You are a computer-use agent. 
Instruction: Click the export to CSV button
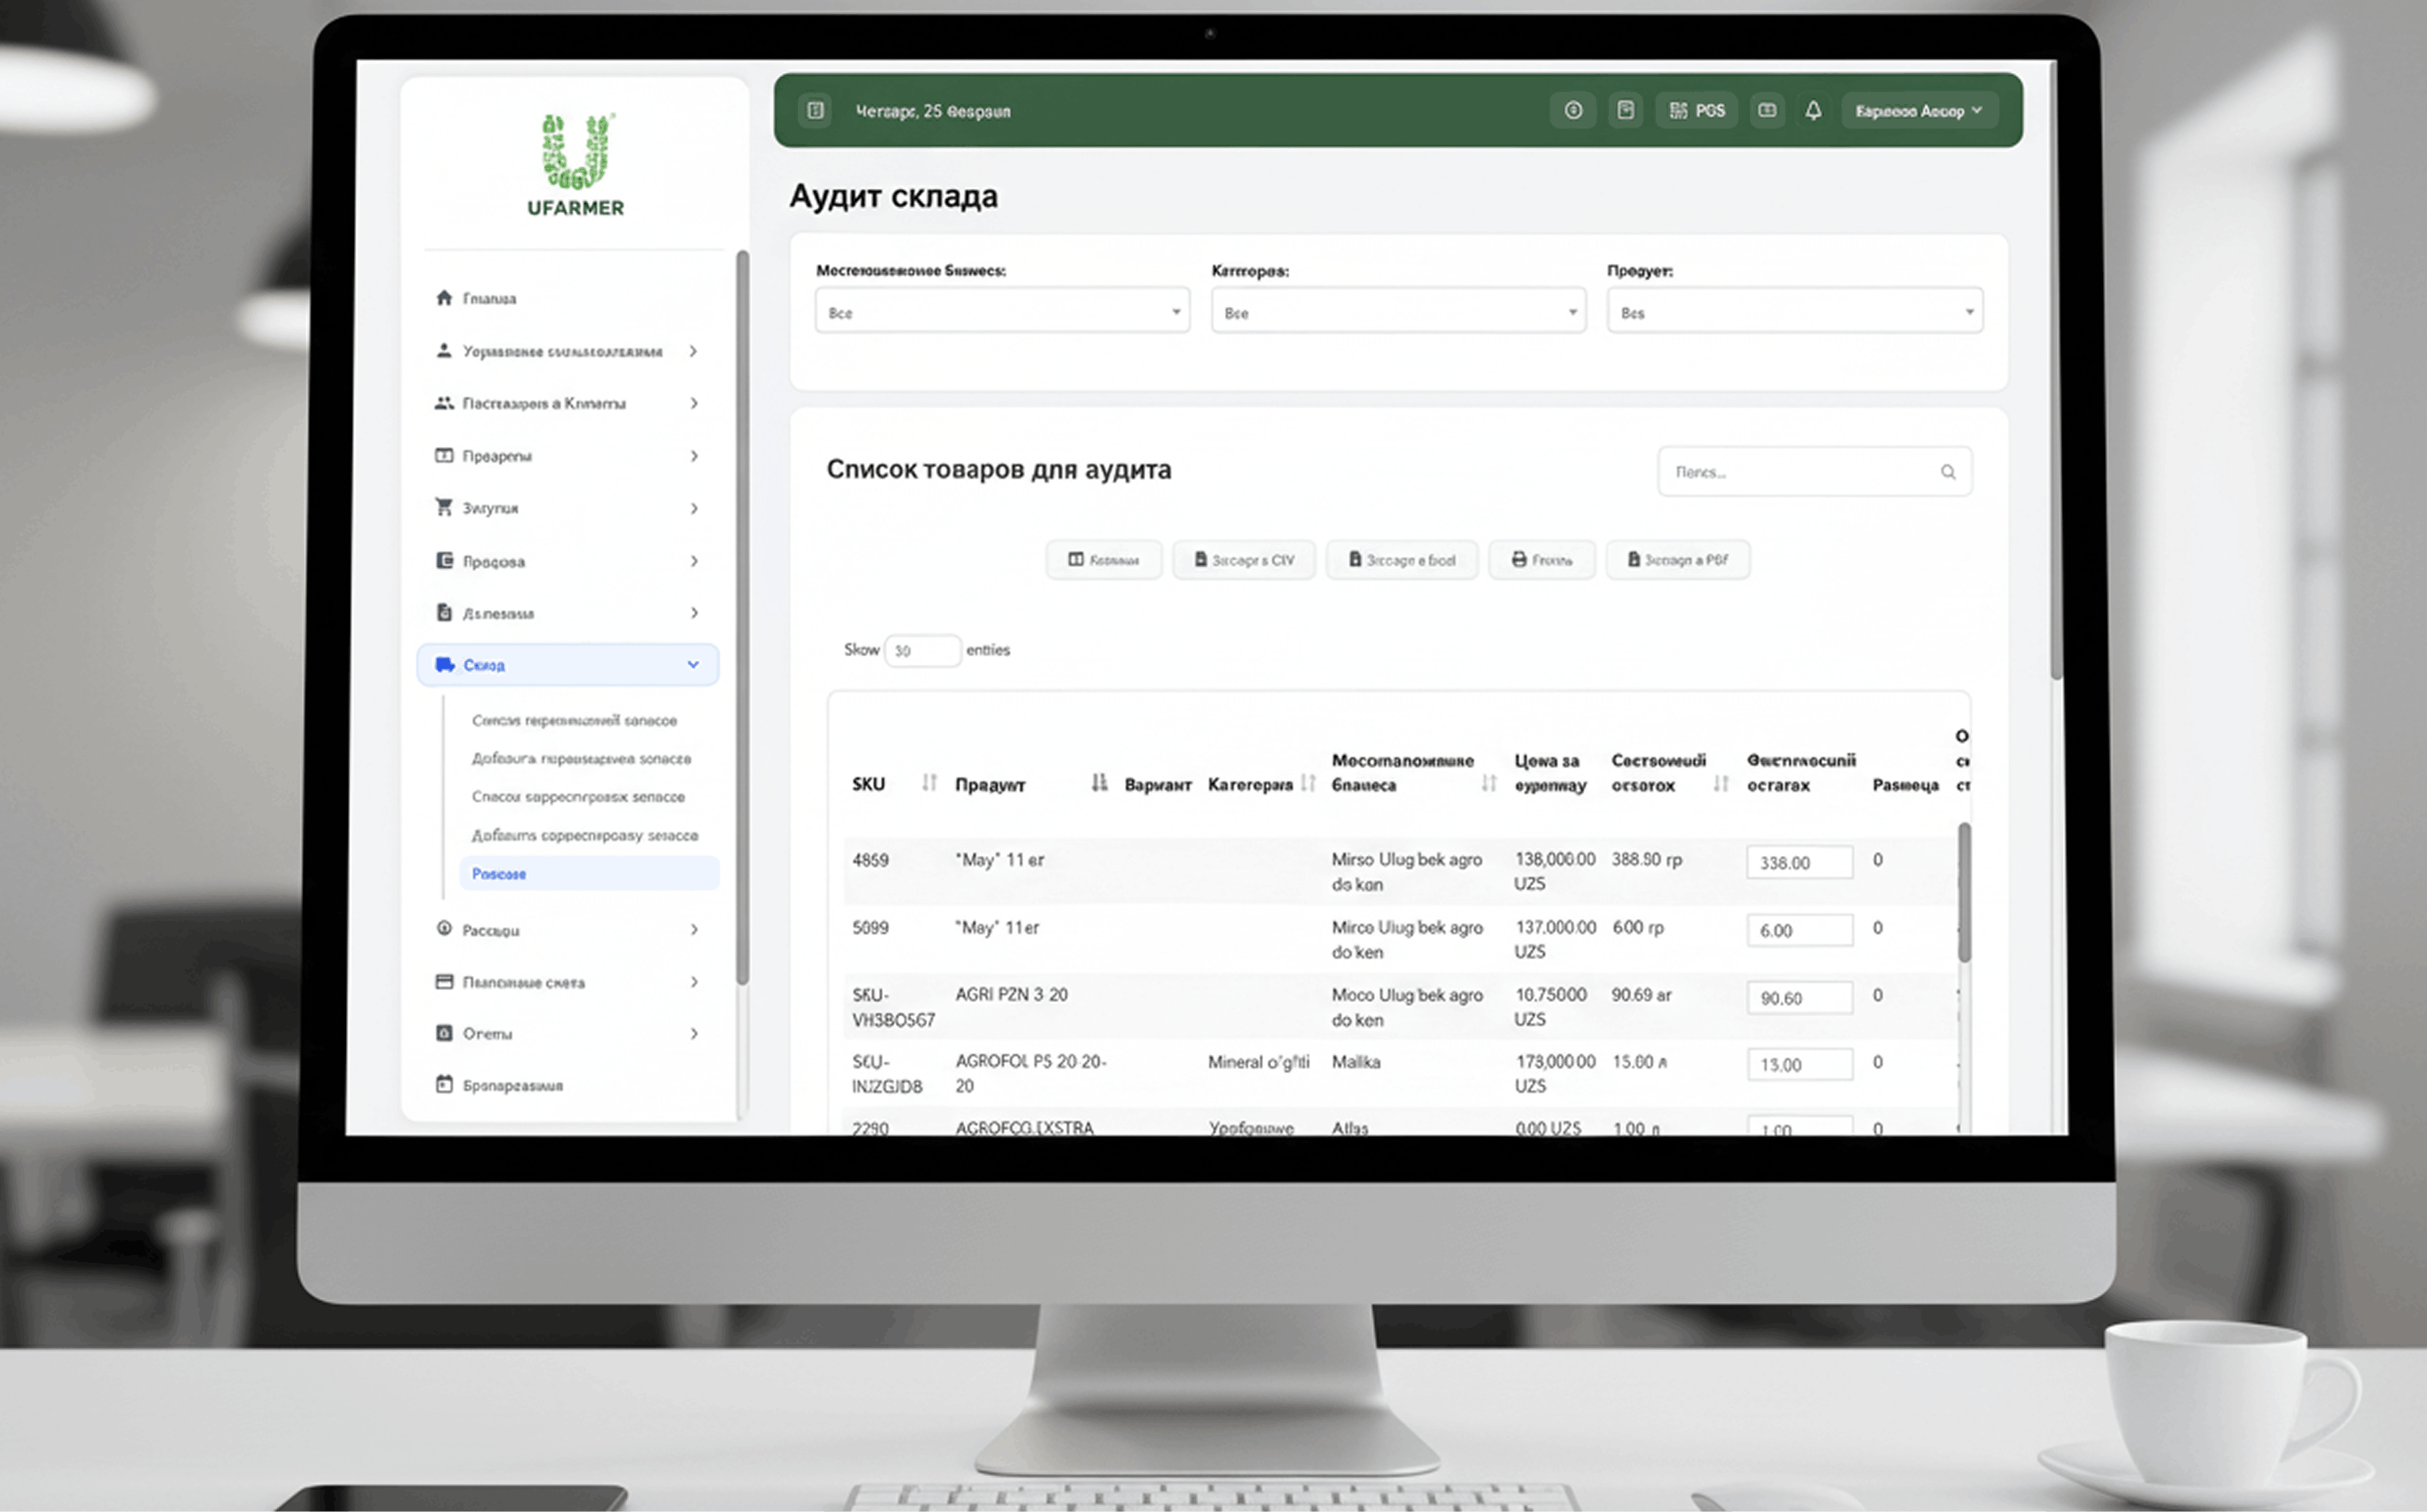point(1244,560)
